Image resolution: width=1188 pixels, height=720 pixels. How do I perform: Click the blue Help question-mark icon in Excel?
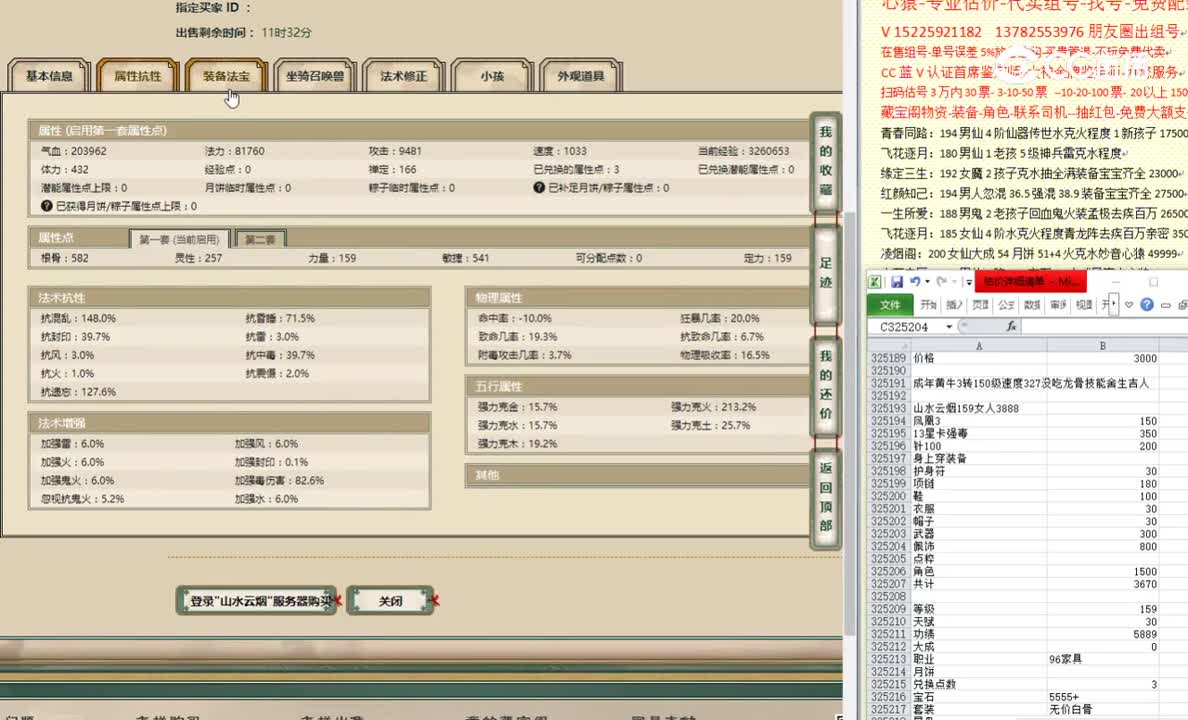(x=1148, y=304)
